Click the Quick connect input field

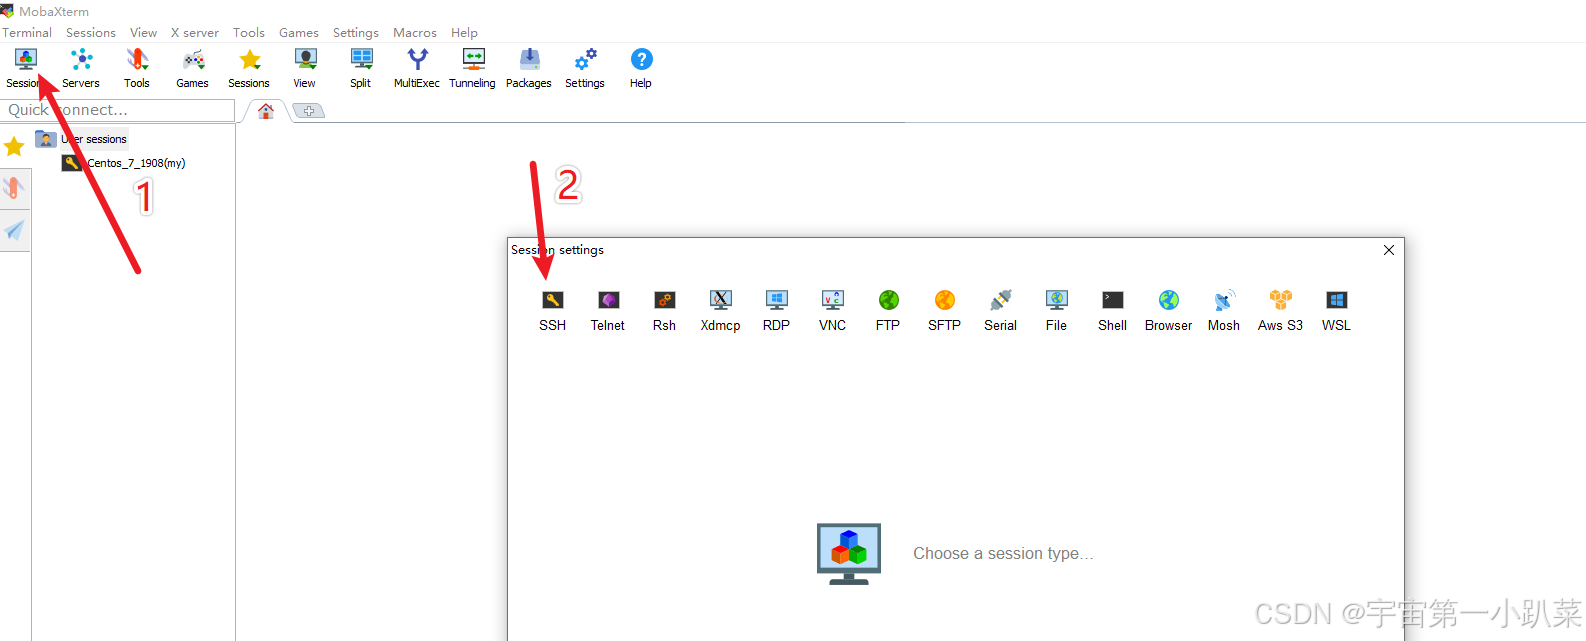[118, 110]
